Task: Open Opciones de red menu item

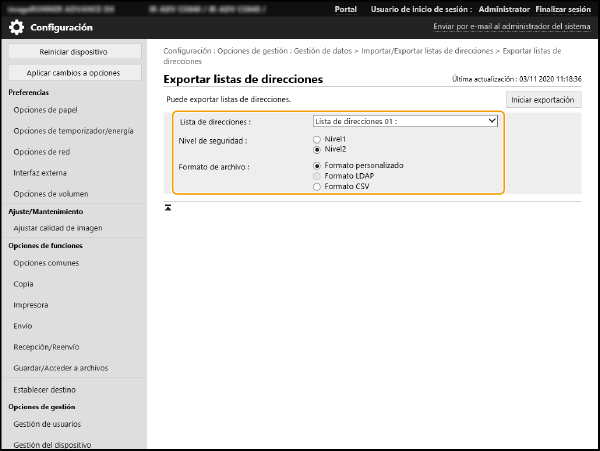Action: click(x=41, y=150)
